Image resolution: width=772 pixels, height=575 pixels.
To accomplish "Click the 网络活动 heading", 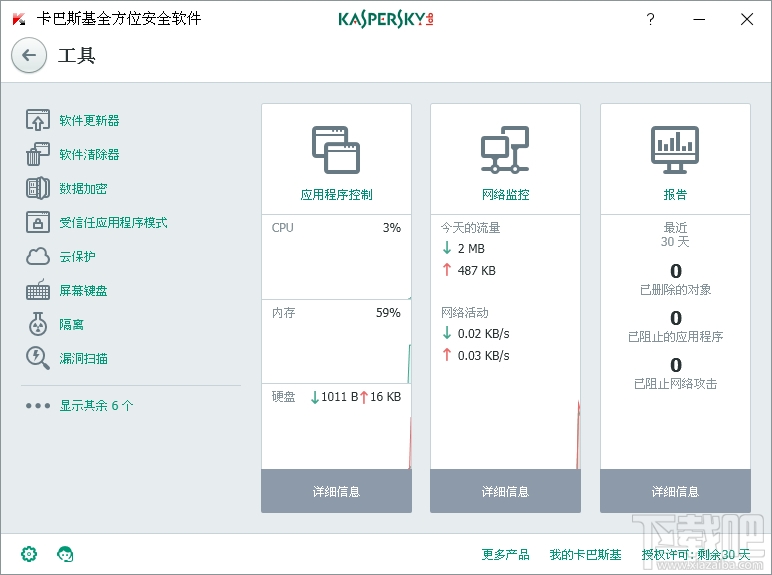I will coord(464,313).
